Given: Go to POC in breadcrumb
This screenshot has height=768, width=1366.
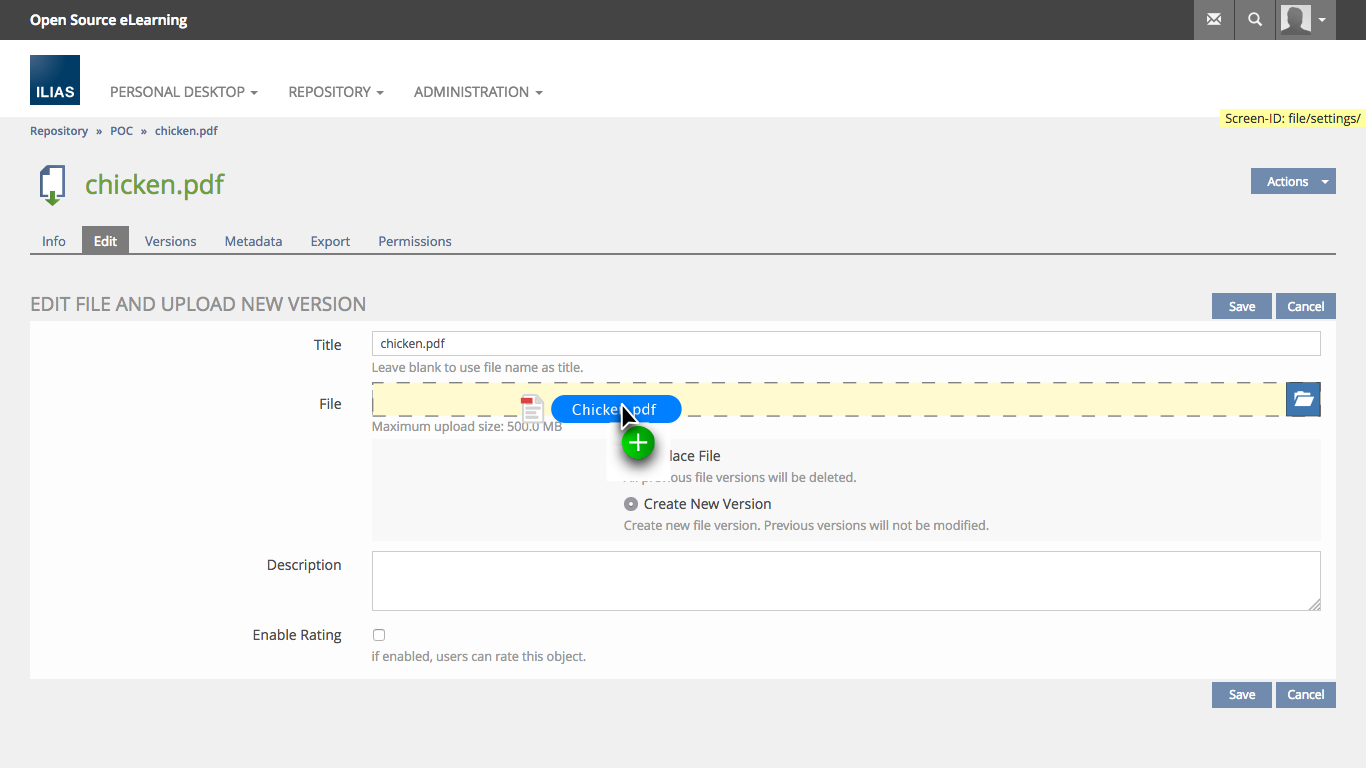Looking at the screenshot, I should click(121, 131).
